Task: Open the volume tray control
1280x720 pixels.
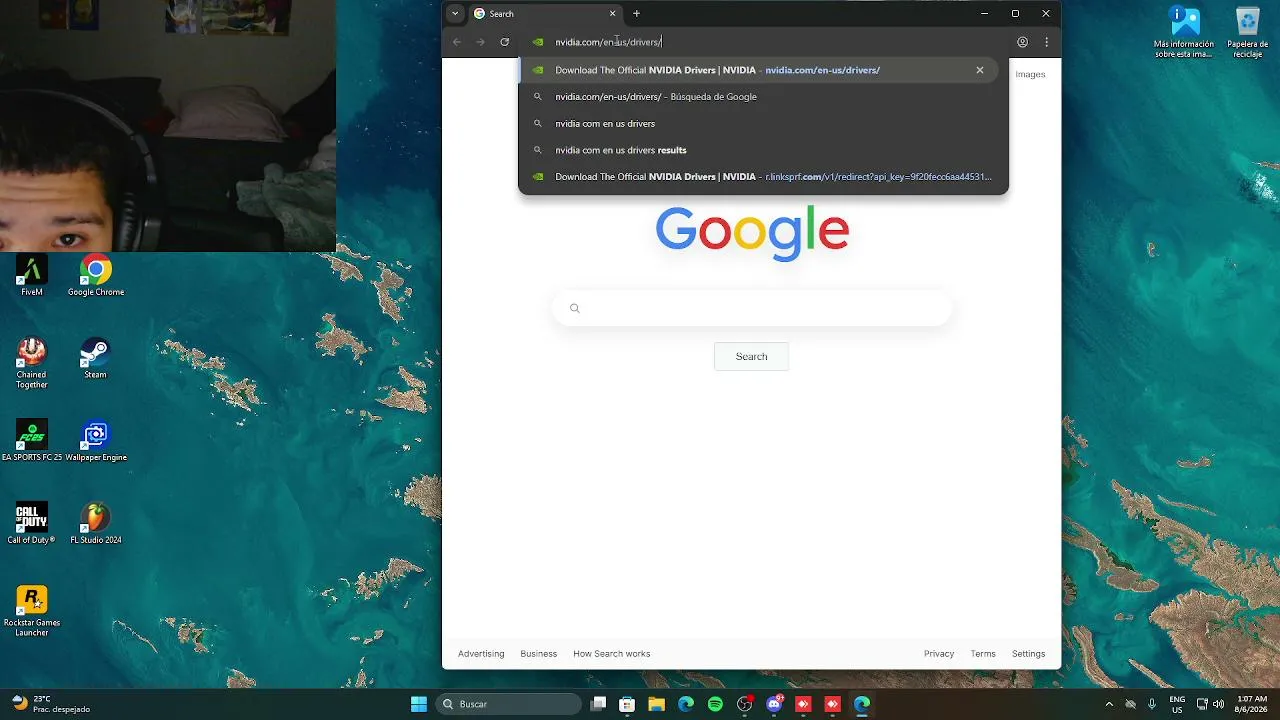Action: click(x=1221, y=704)
